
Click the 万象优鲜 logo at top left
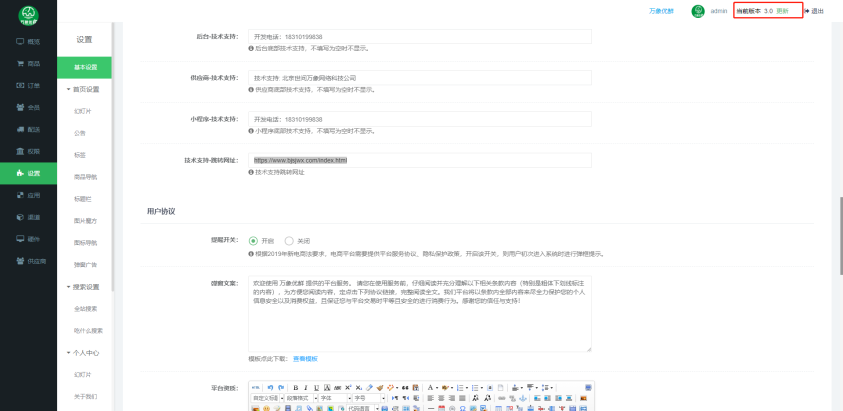point(28,15)
